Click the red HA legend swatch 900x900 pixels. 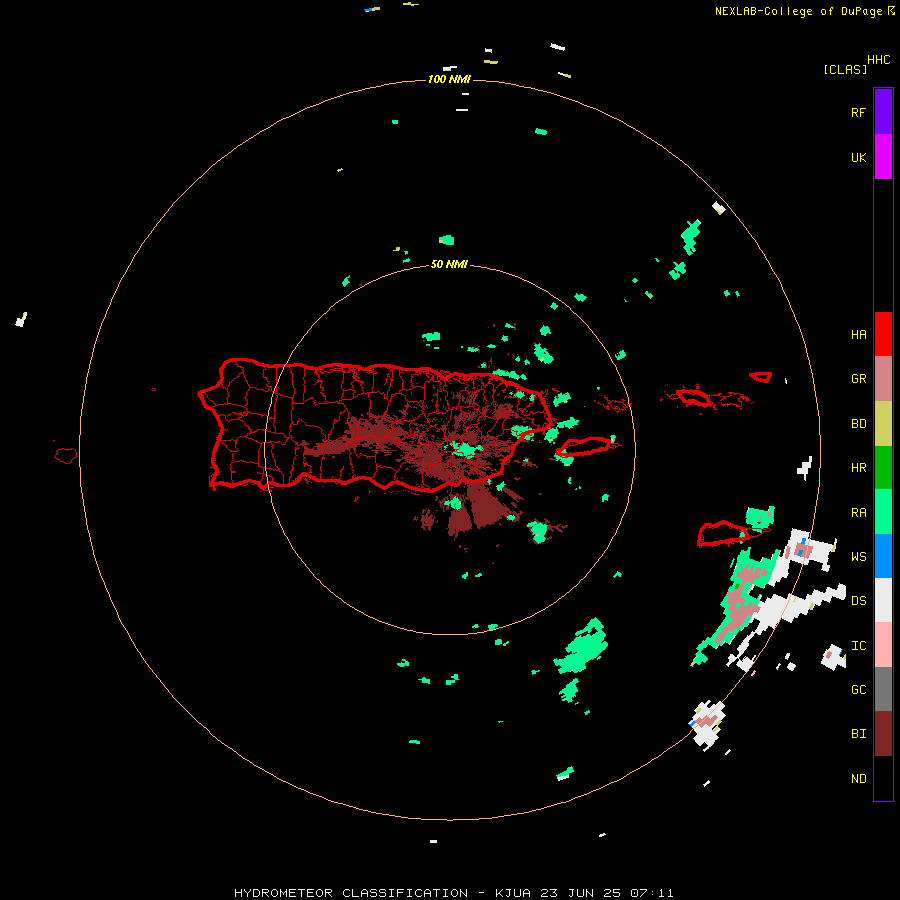(x=883, y=334)
